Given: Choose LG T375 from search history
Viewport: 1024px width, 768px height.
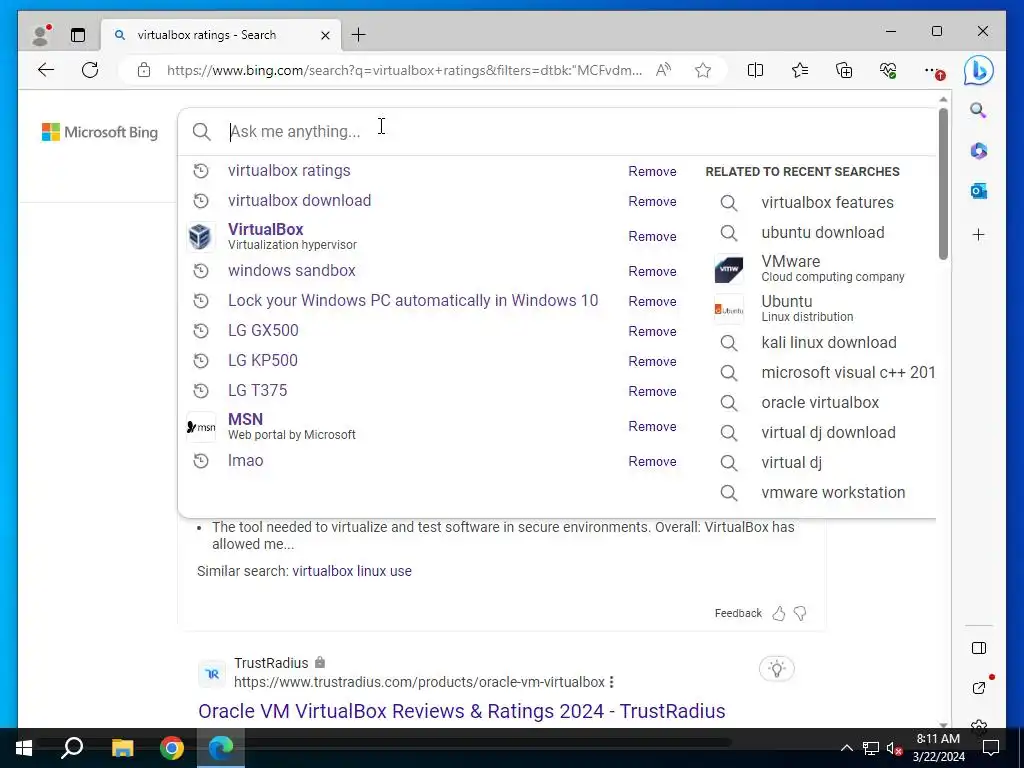Looking at the screenshot, I should [x=257, y=391].
